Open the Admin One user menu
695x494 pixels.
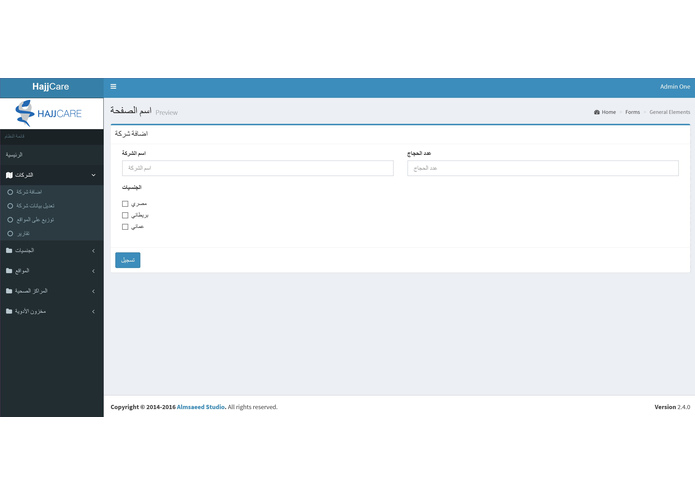pyautogui.click(x=675, y=86)
